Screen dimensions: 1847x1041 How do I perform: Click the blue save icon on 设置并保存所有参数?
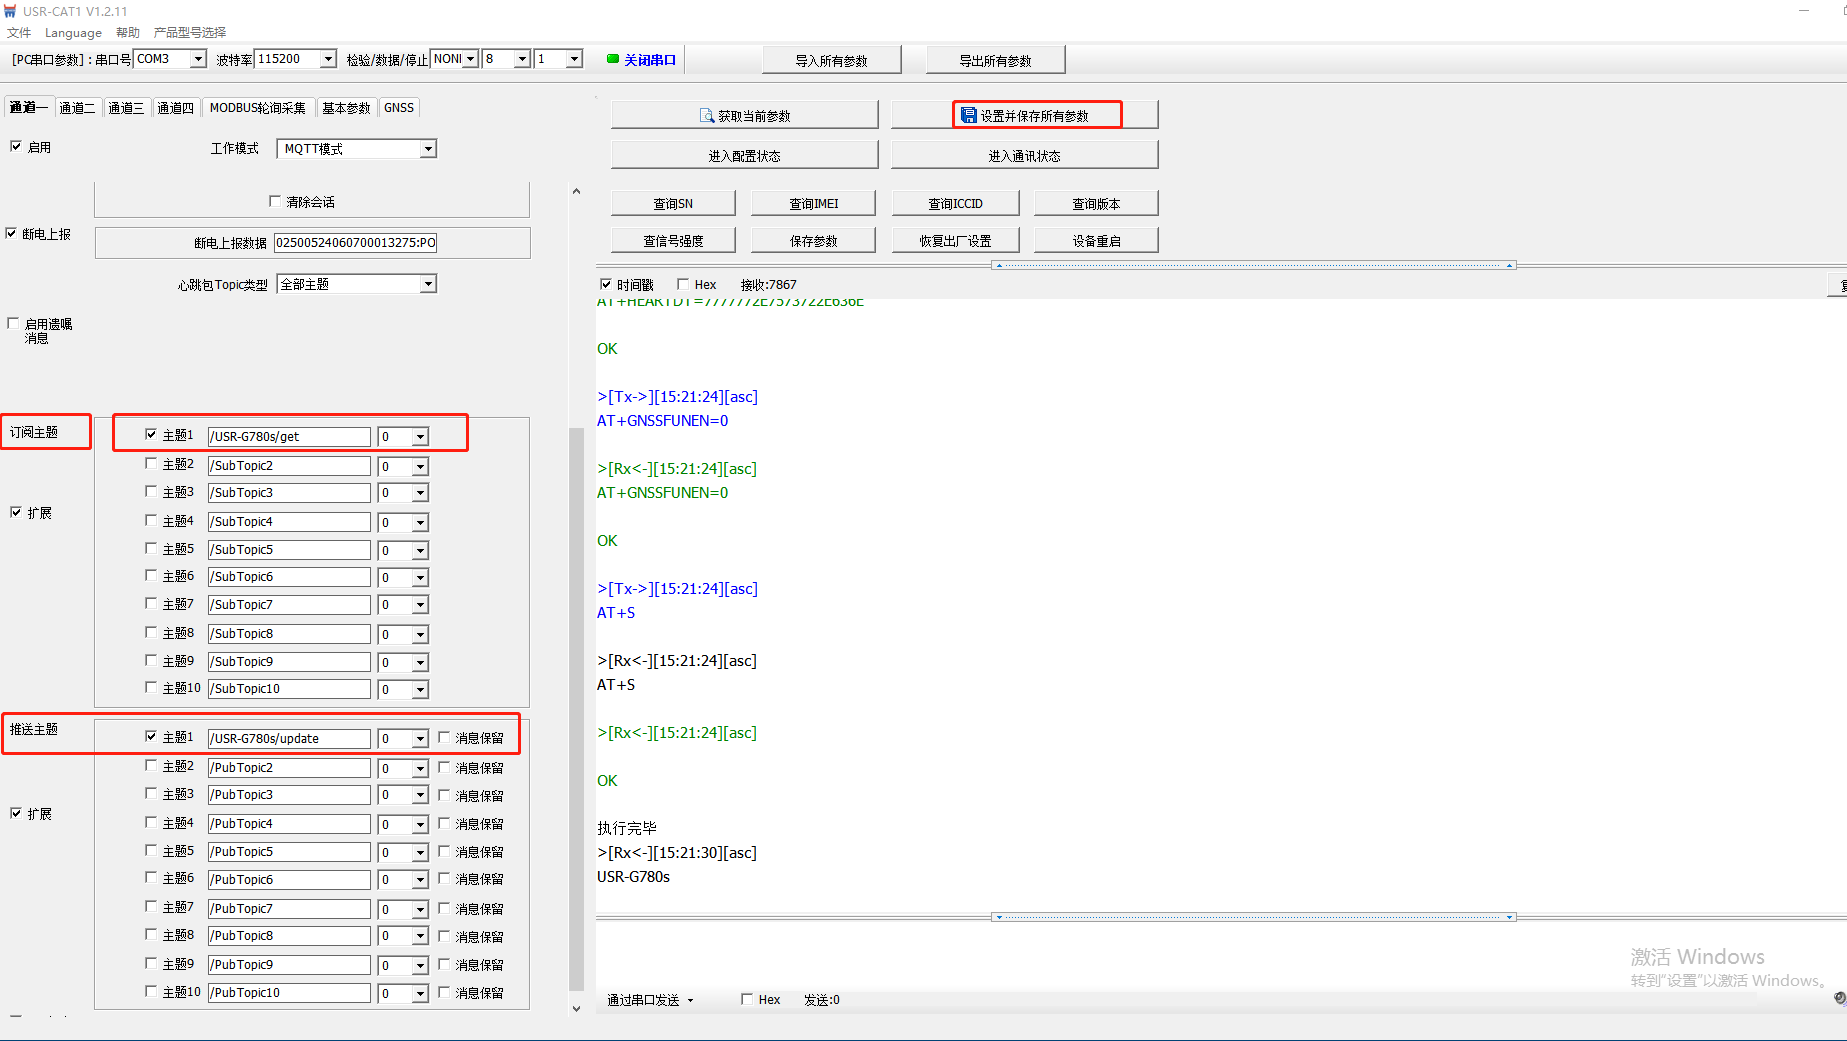pos(968,116)
